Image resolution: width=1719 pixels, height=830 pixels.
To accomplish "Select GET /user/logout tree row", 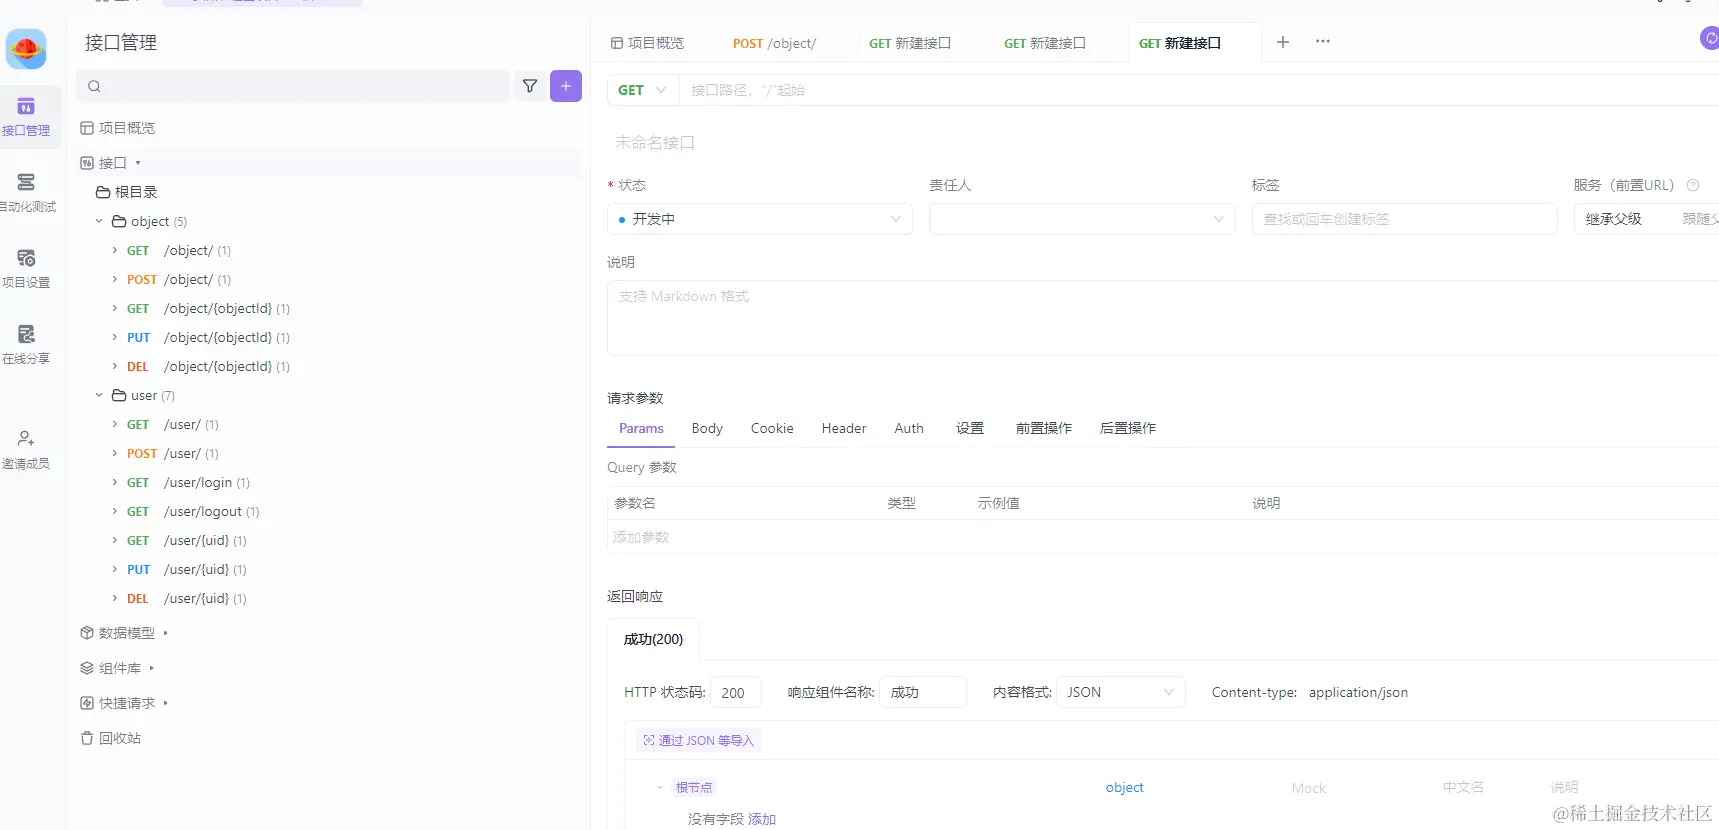I will (328, 511).
